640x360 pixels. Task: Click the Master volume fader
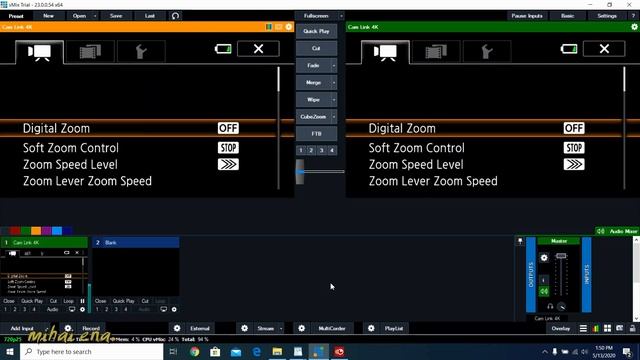[x=561, y=256]
